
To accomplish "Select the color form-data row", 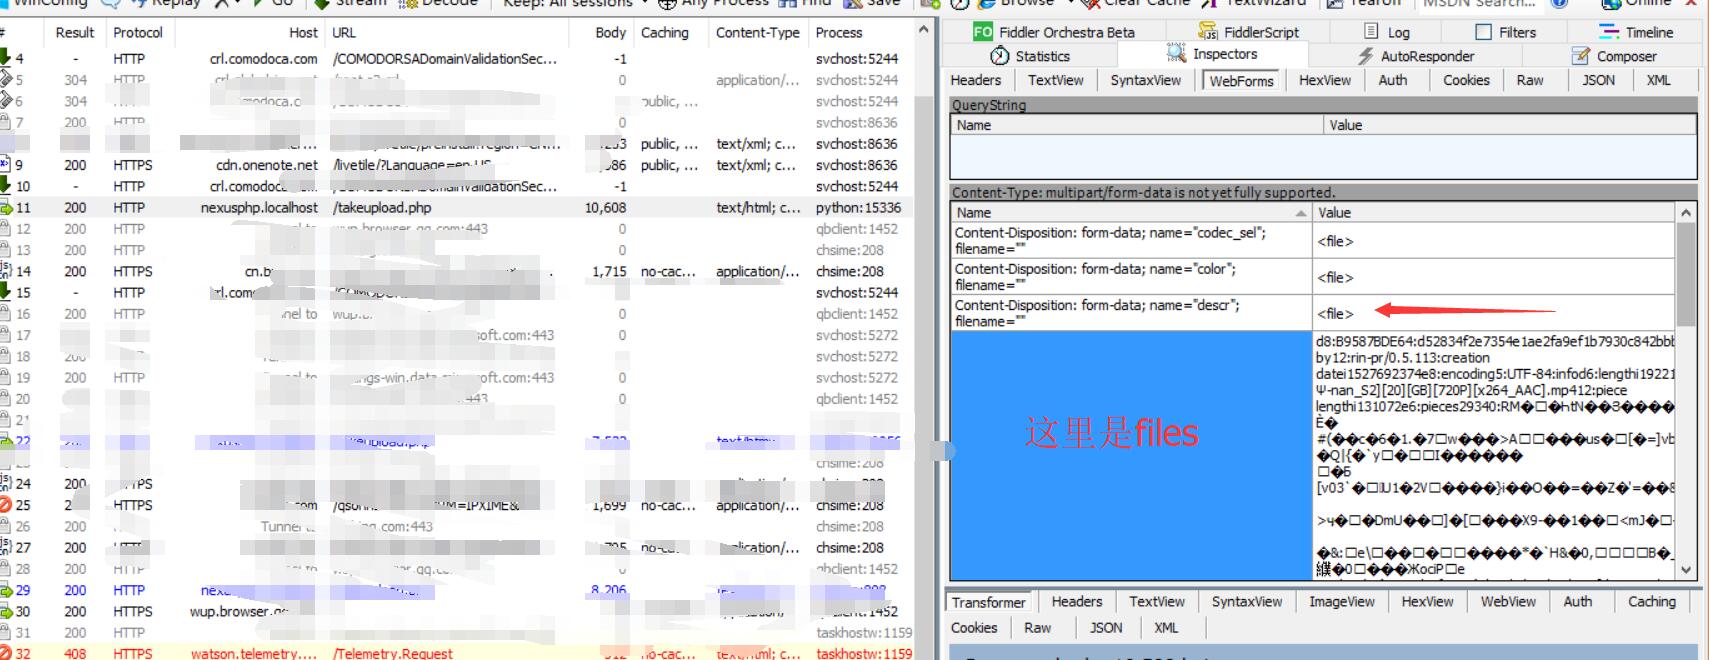I will coord(1314,277).
